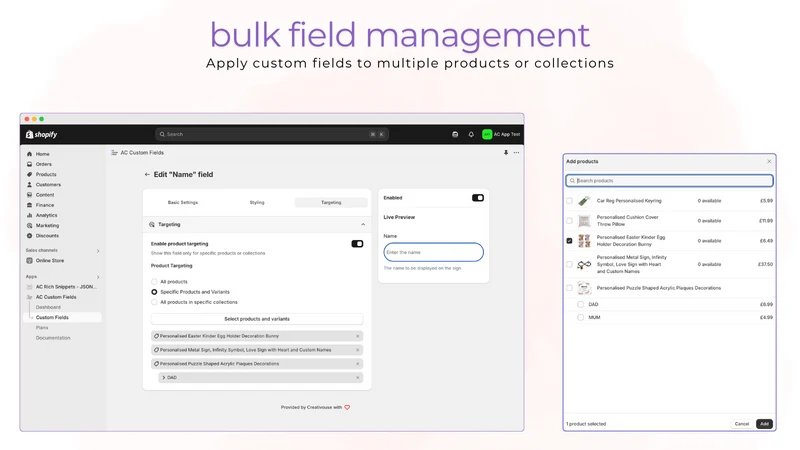Click the Cushion Cover product thumbnail
Viewport: 800px width, 450px height.
[x=584, y=221]
